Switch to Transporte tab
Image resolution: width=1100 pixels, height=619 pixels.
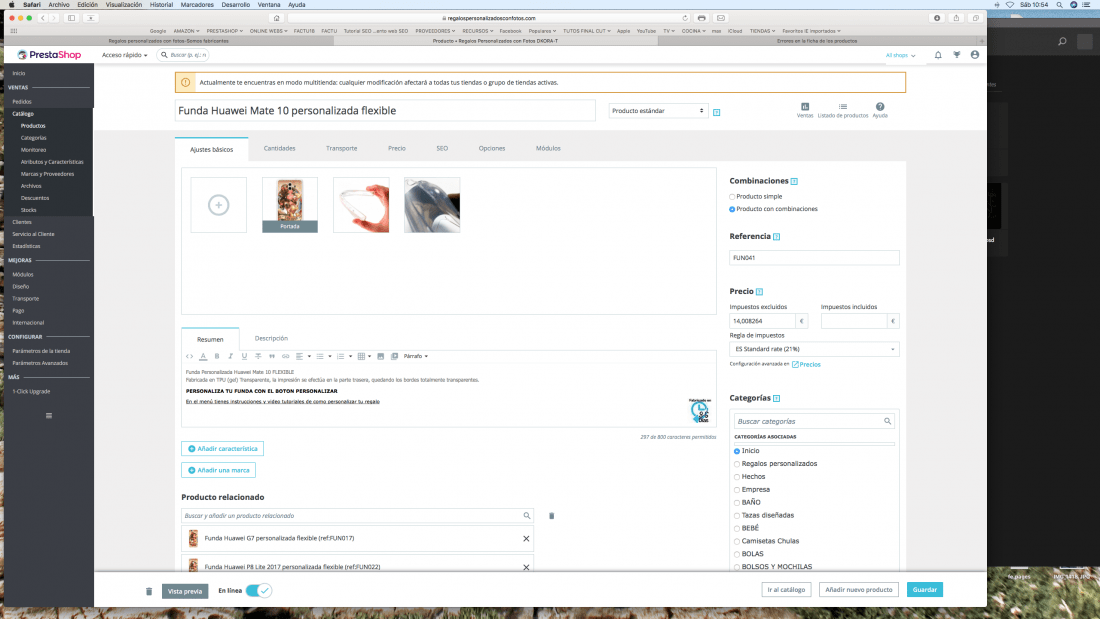click(x=342, y=149)
